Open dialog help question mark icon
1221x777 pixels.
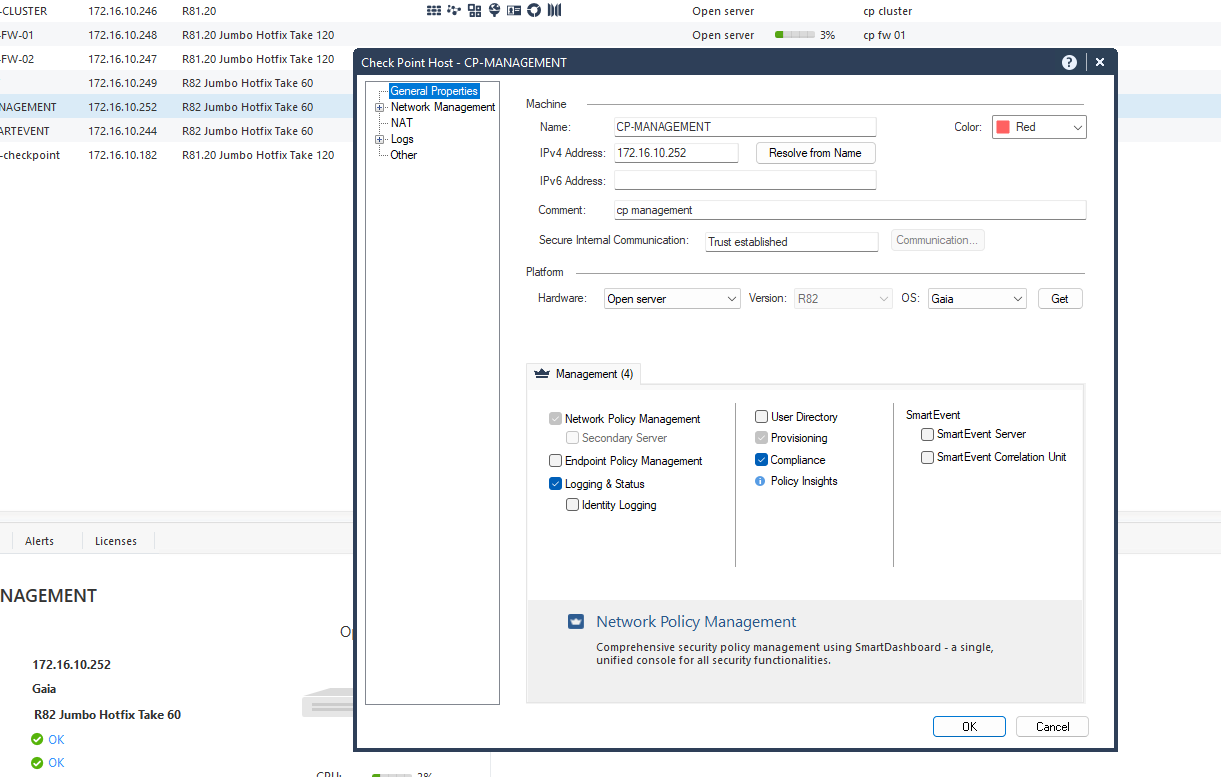[x=1069, y=62]
